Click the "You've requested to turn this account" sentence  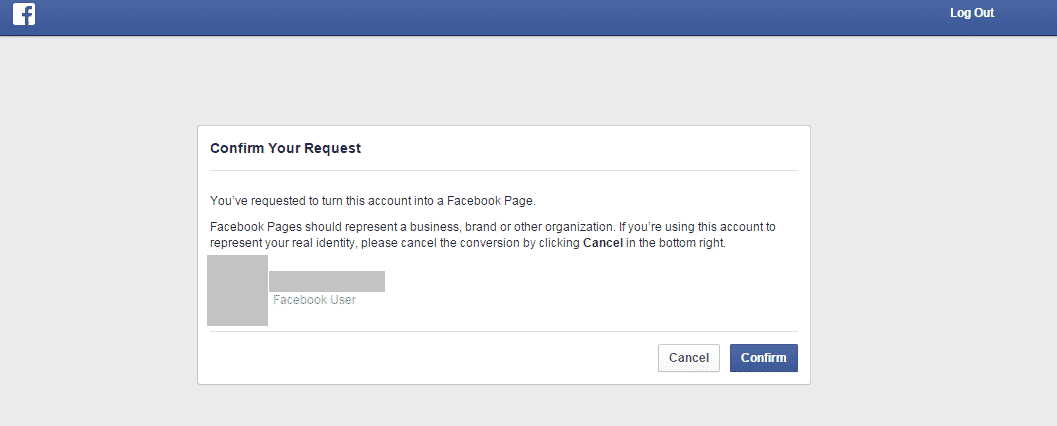[373, 201]
